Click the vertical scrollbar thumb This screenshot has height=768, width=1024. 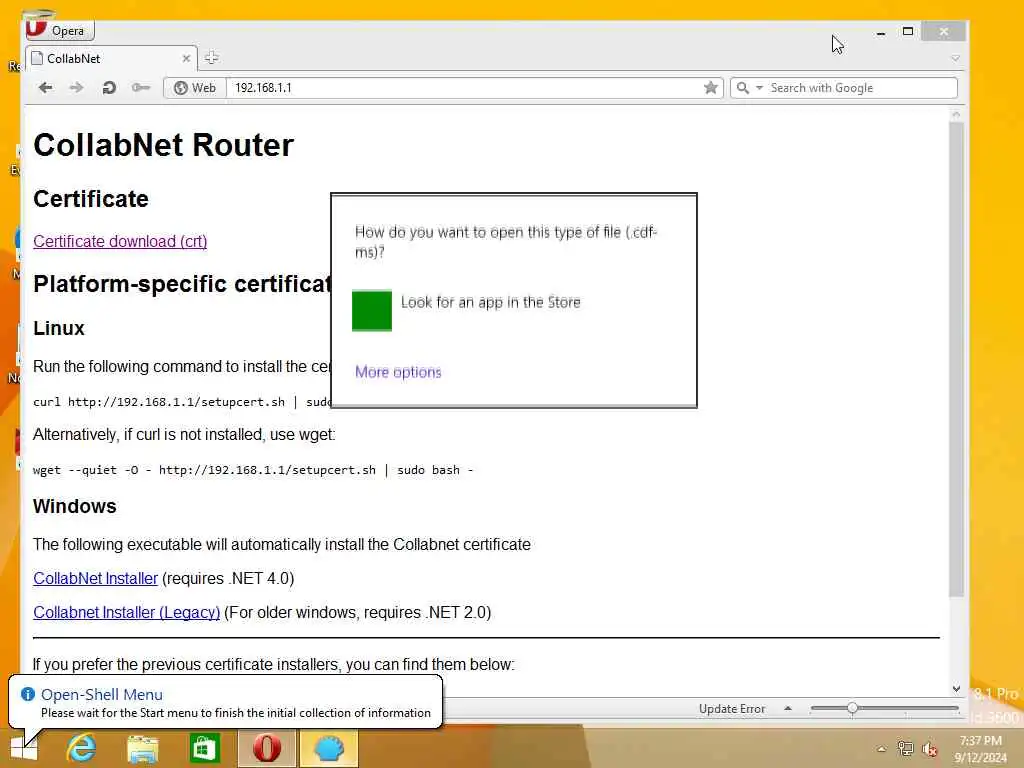click(956, 359)
